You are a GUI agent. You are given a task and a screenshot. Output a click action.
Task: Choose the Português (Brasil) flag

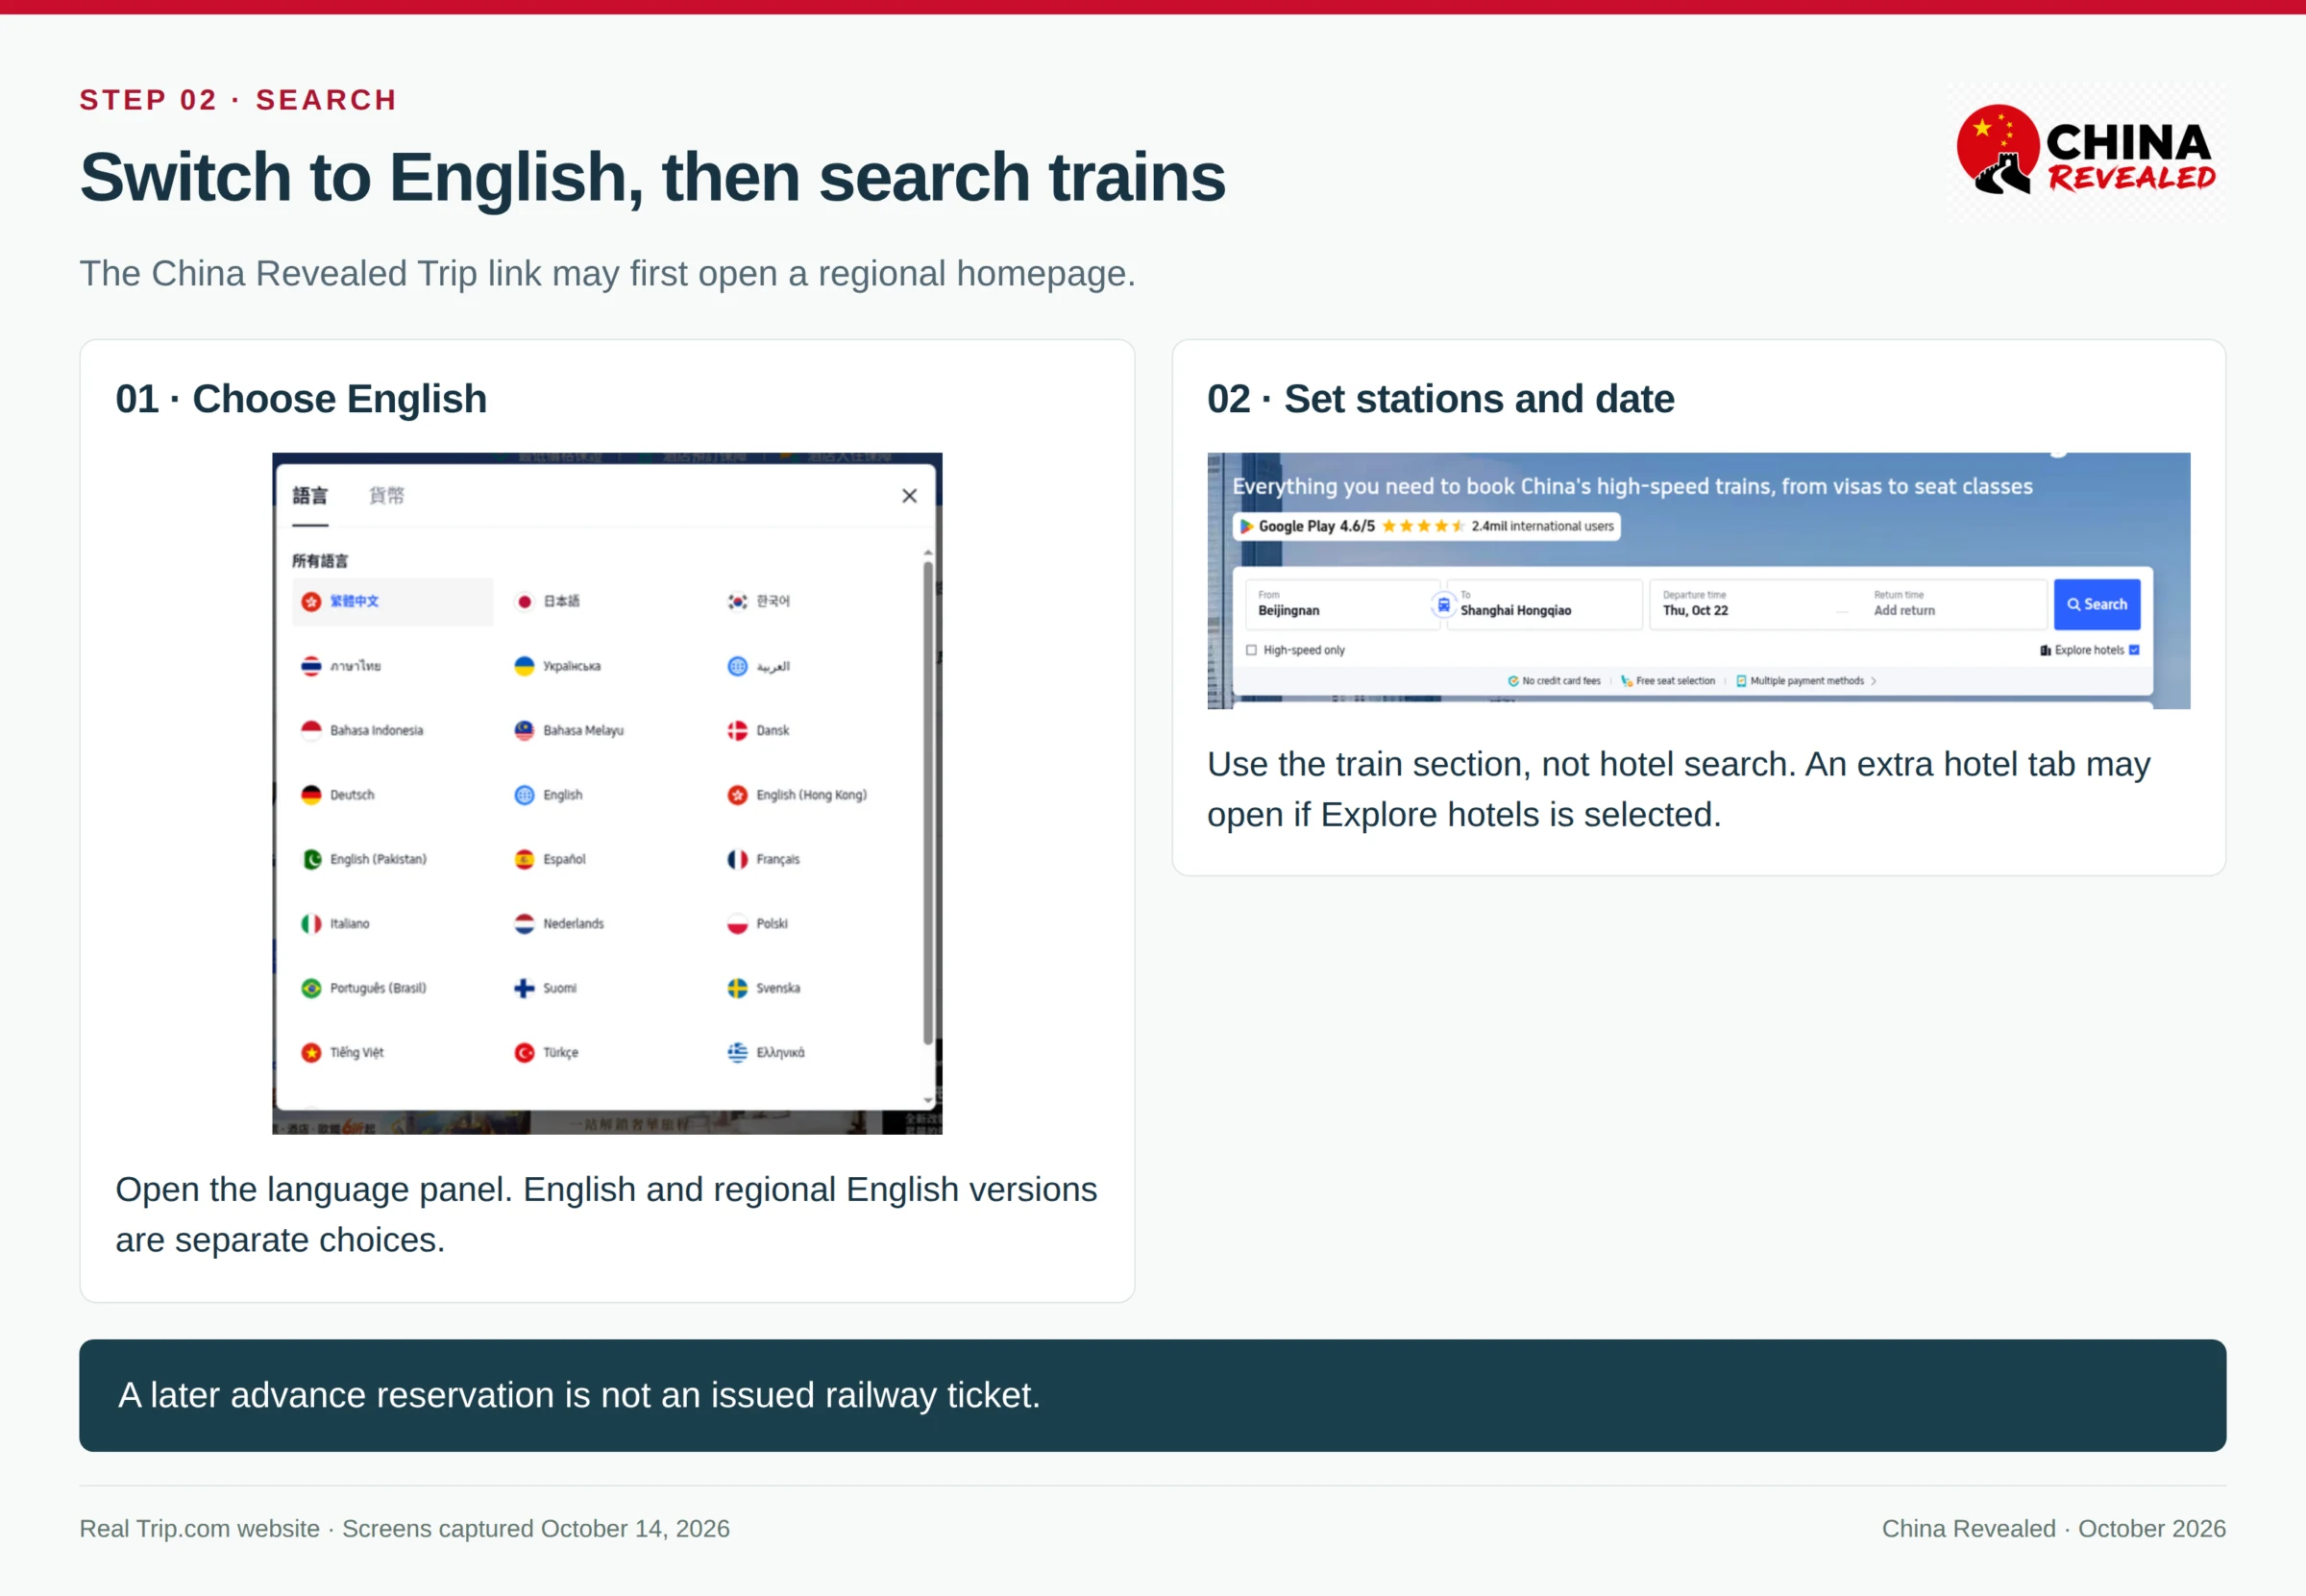coord(311,988)
